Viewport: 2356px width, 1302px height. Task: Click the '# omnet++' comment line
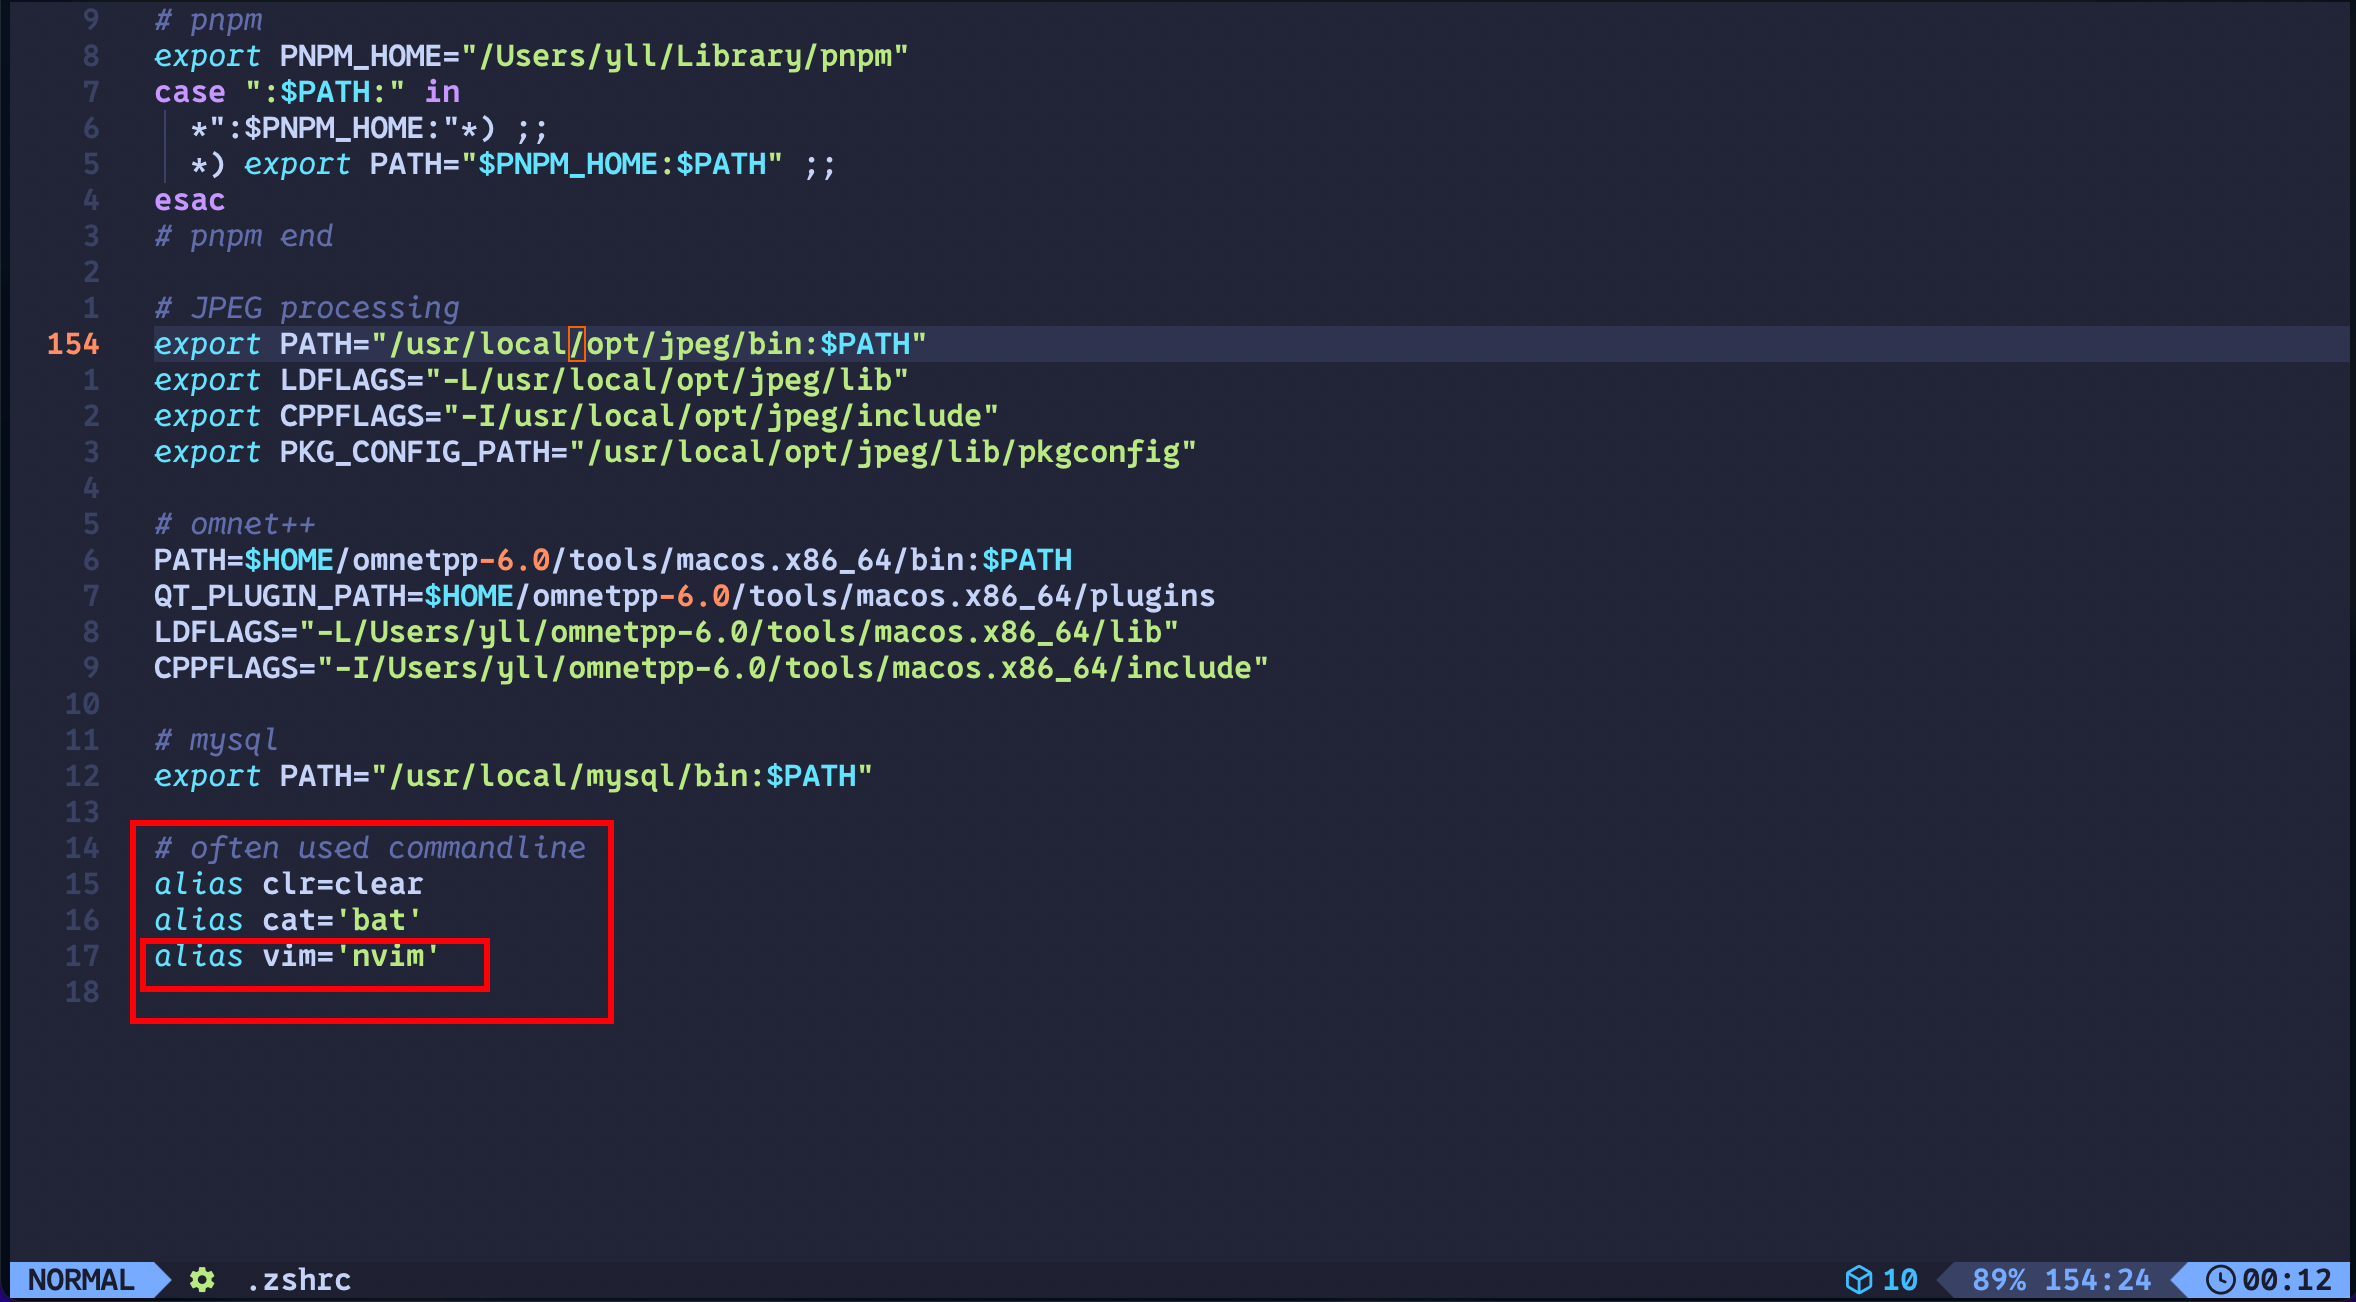pos(234,525)
